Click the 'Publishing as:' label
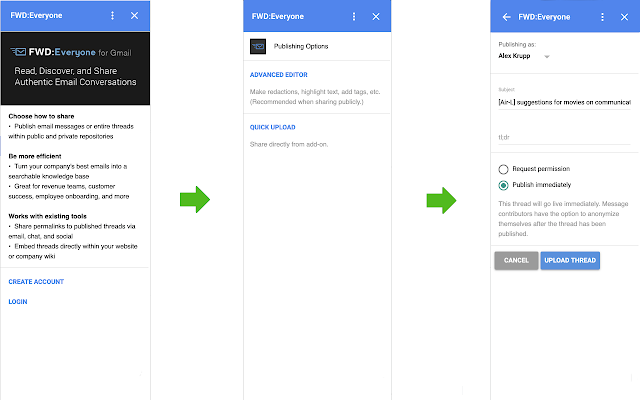Screen dimensions: 640x400 pos(517,44)
